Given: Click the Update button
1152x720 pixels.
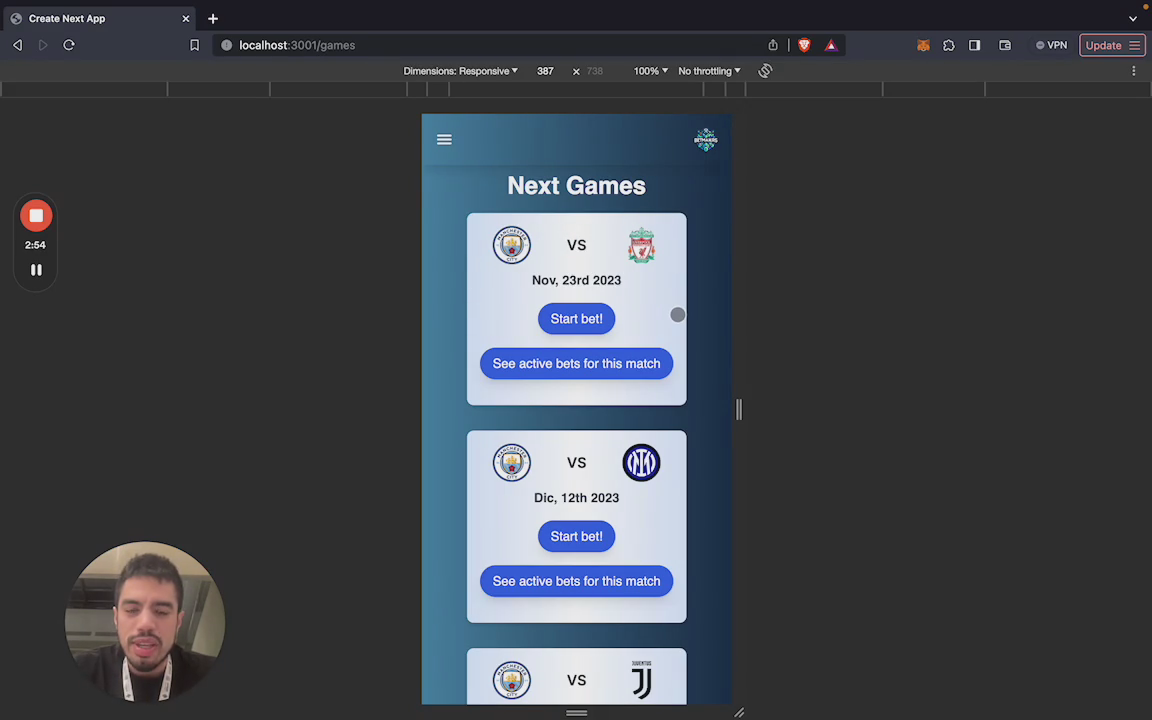Looking at the screenshot, I should (x=1112, y=46).
